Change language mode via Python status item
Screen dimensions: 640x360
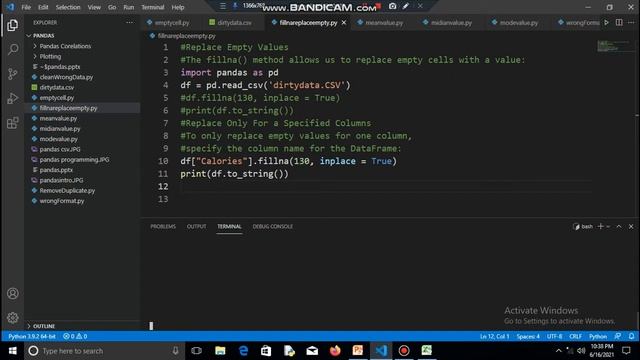pos(598,336)
